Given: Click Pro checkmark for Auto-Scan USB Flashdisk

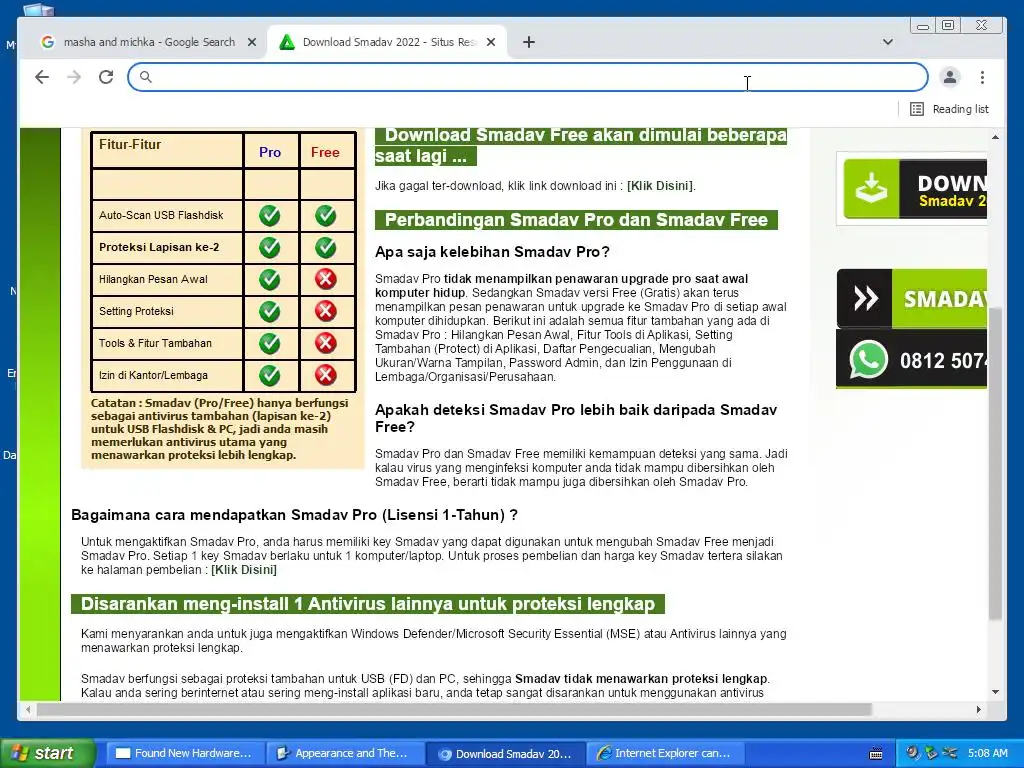Looking at the screenshot, I should click(270, 216).
